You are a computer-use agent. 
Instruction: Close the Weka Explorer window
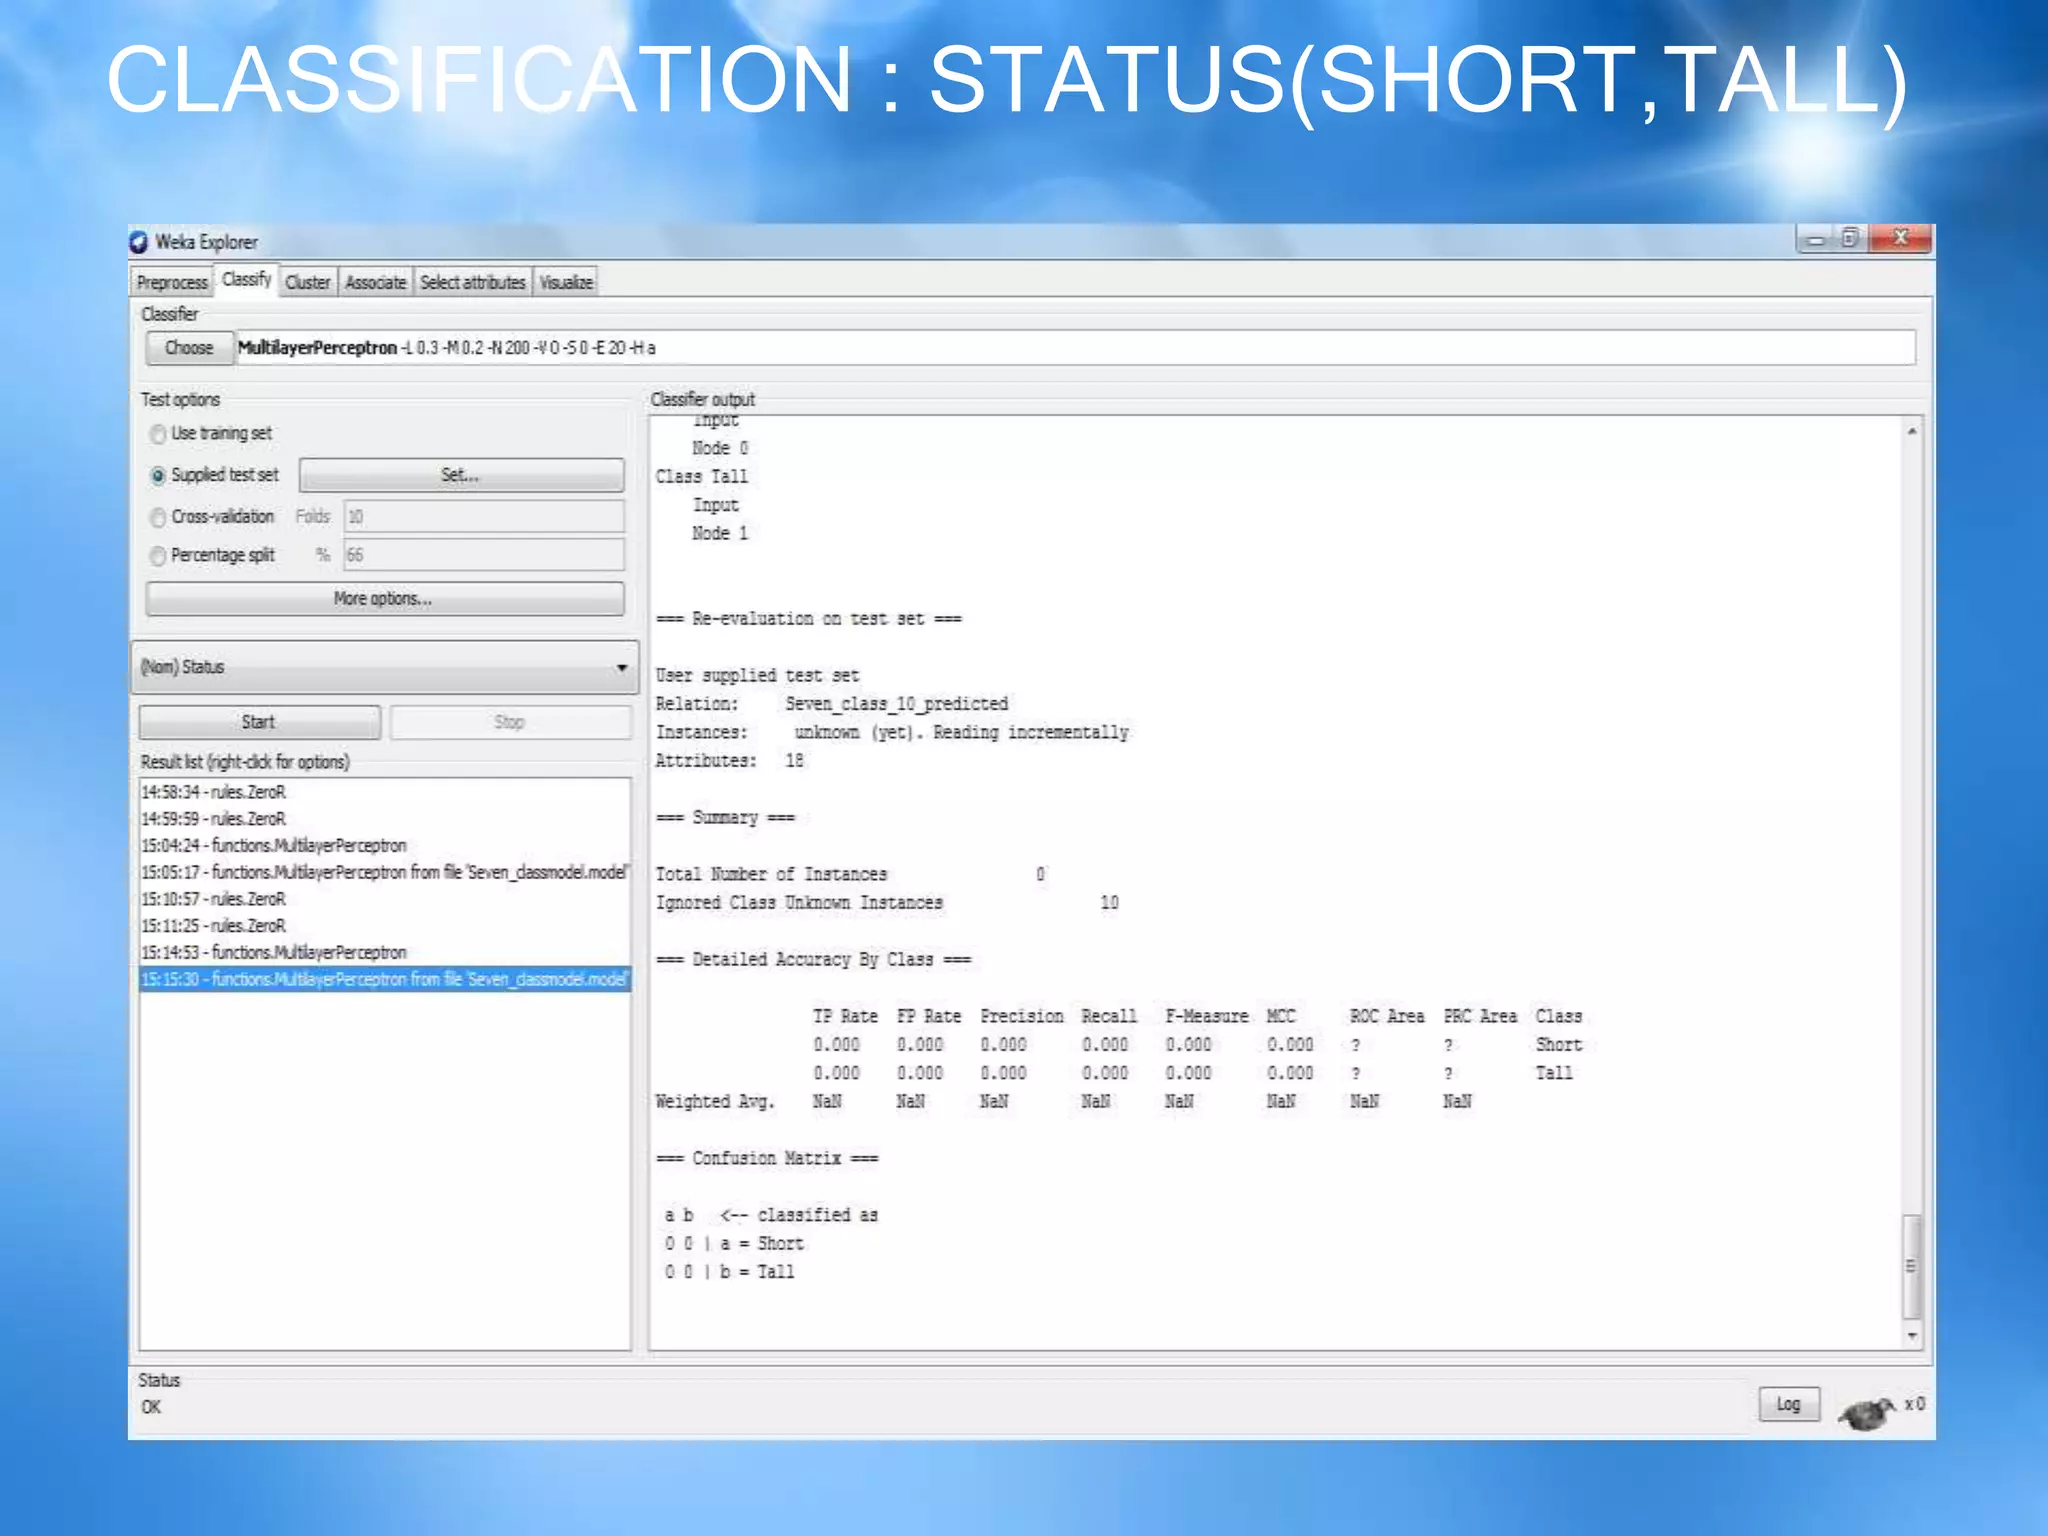click(1900, 238)
